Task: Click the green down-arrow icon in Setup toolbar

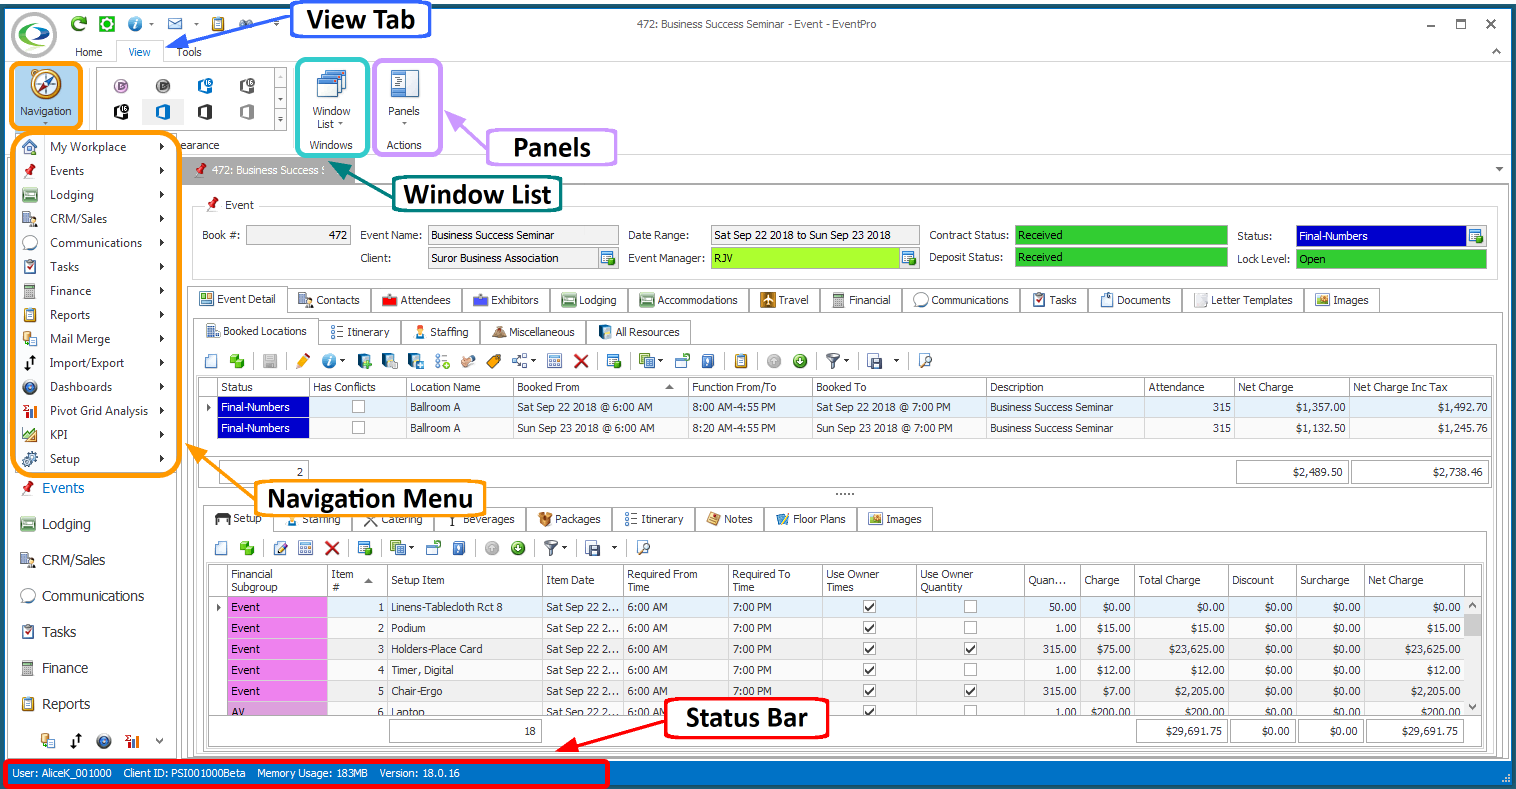Action: click(518, 548)
